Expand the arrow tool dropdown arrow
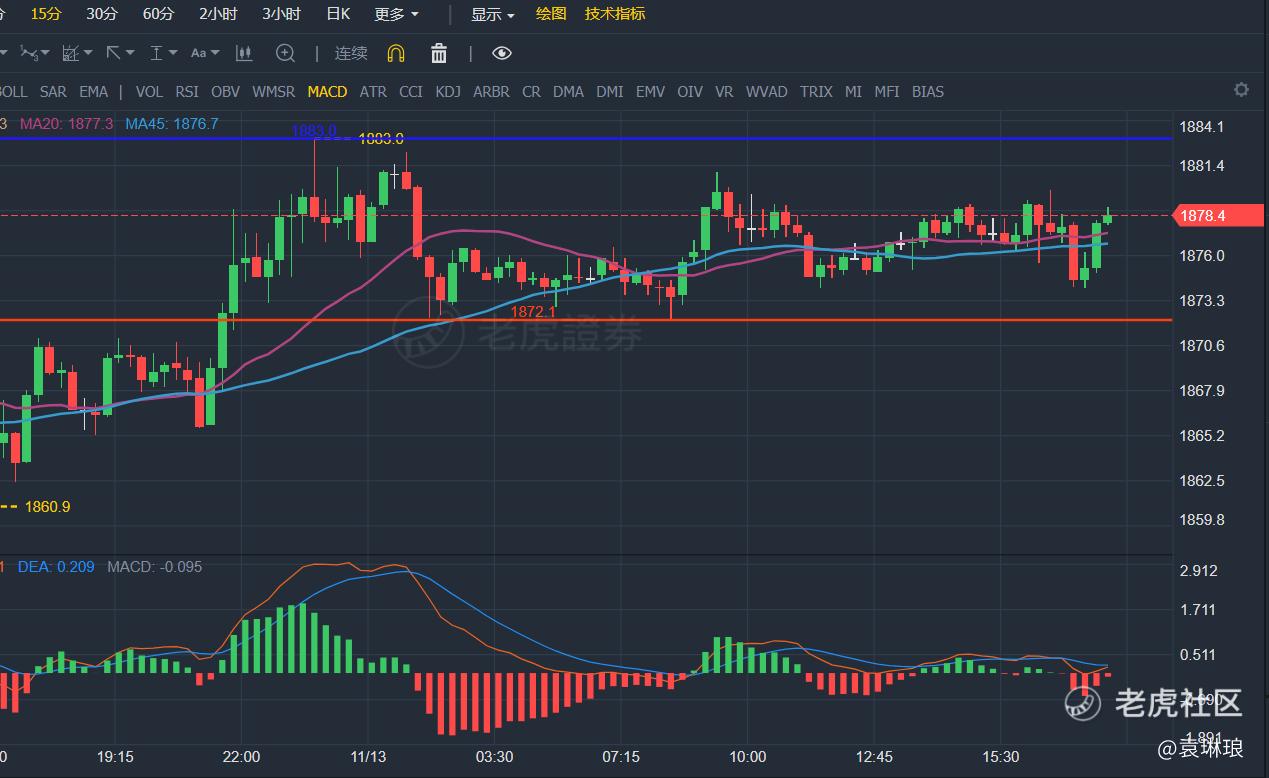Screen dimensions: 1269x778 pos(130,53)
